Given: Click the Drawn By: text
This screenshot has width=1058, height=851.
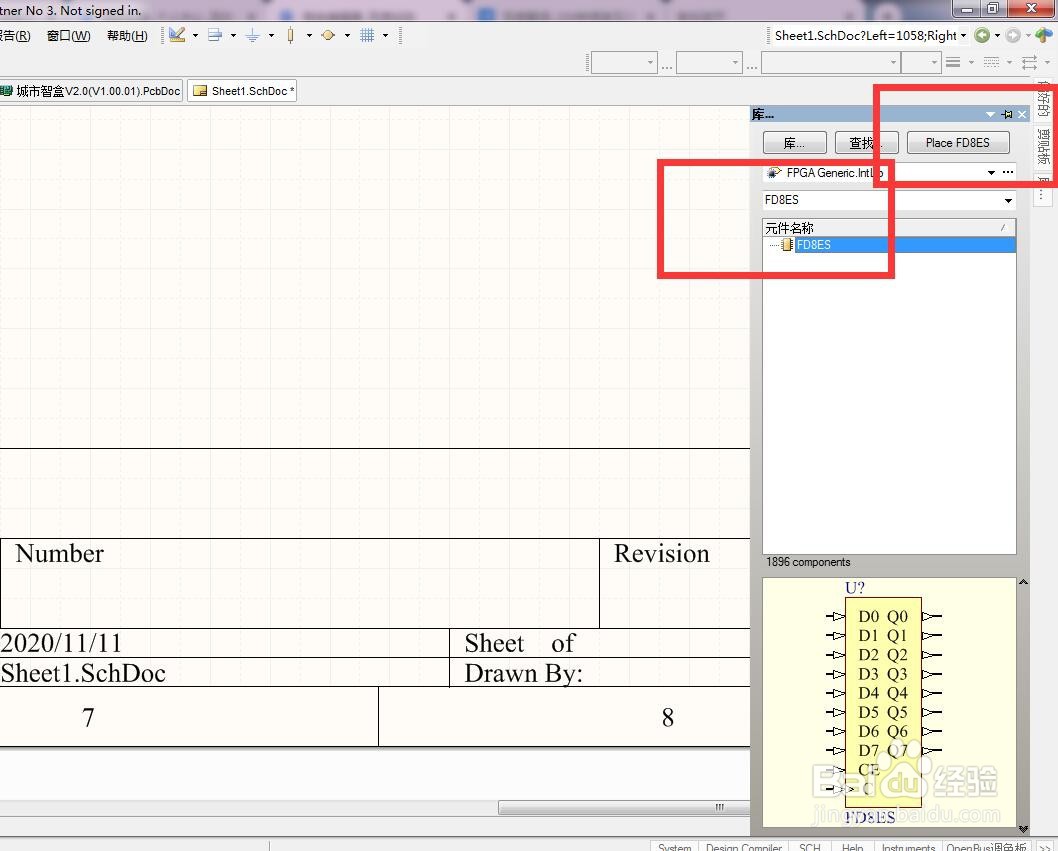Looking at the screenshot, I should pyautogui.click(x=524, y=674).
